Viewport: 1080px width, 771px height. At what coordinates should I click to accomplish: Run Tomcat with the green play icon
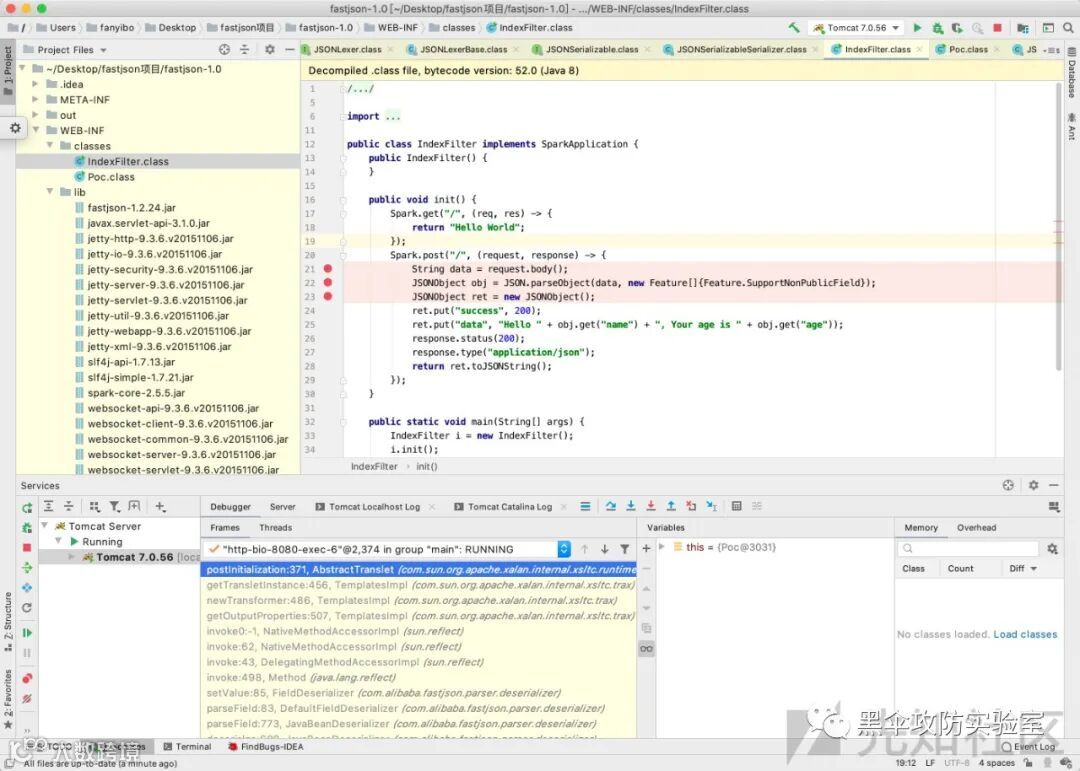[x=917, y=28]
